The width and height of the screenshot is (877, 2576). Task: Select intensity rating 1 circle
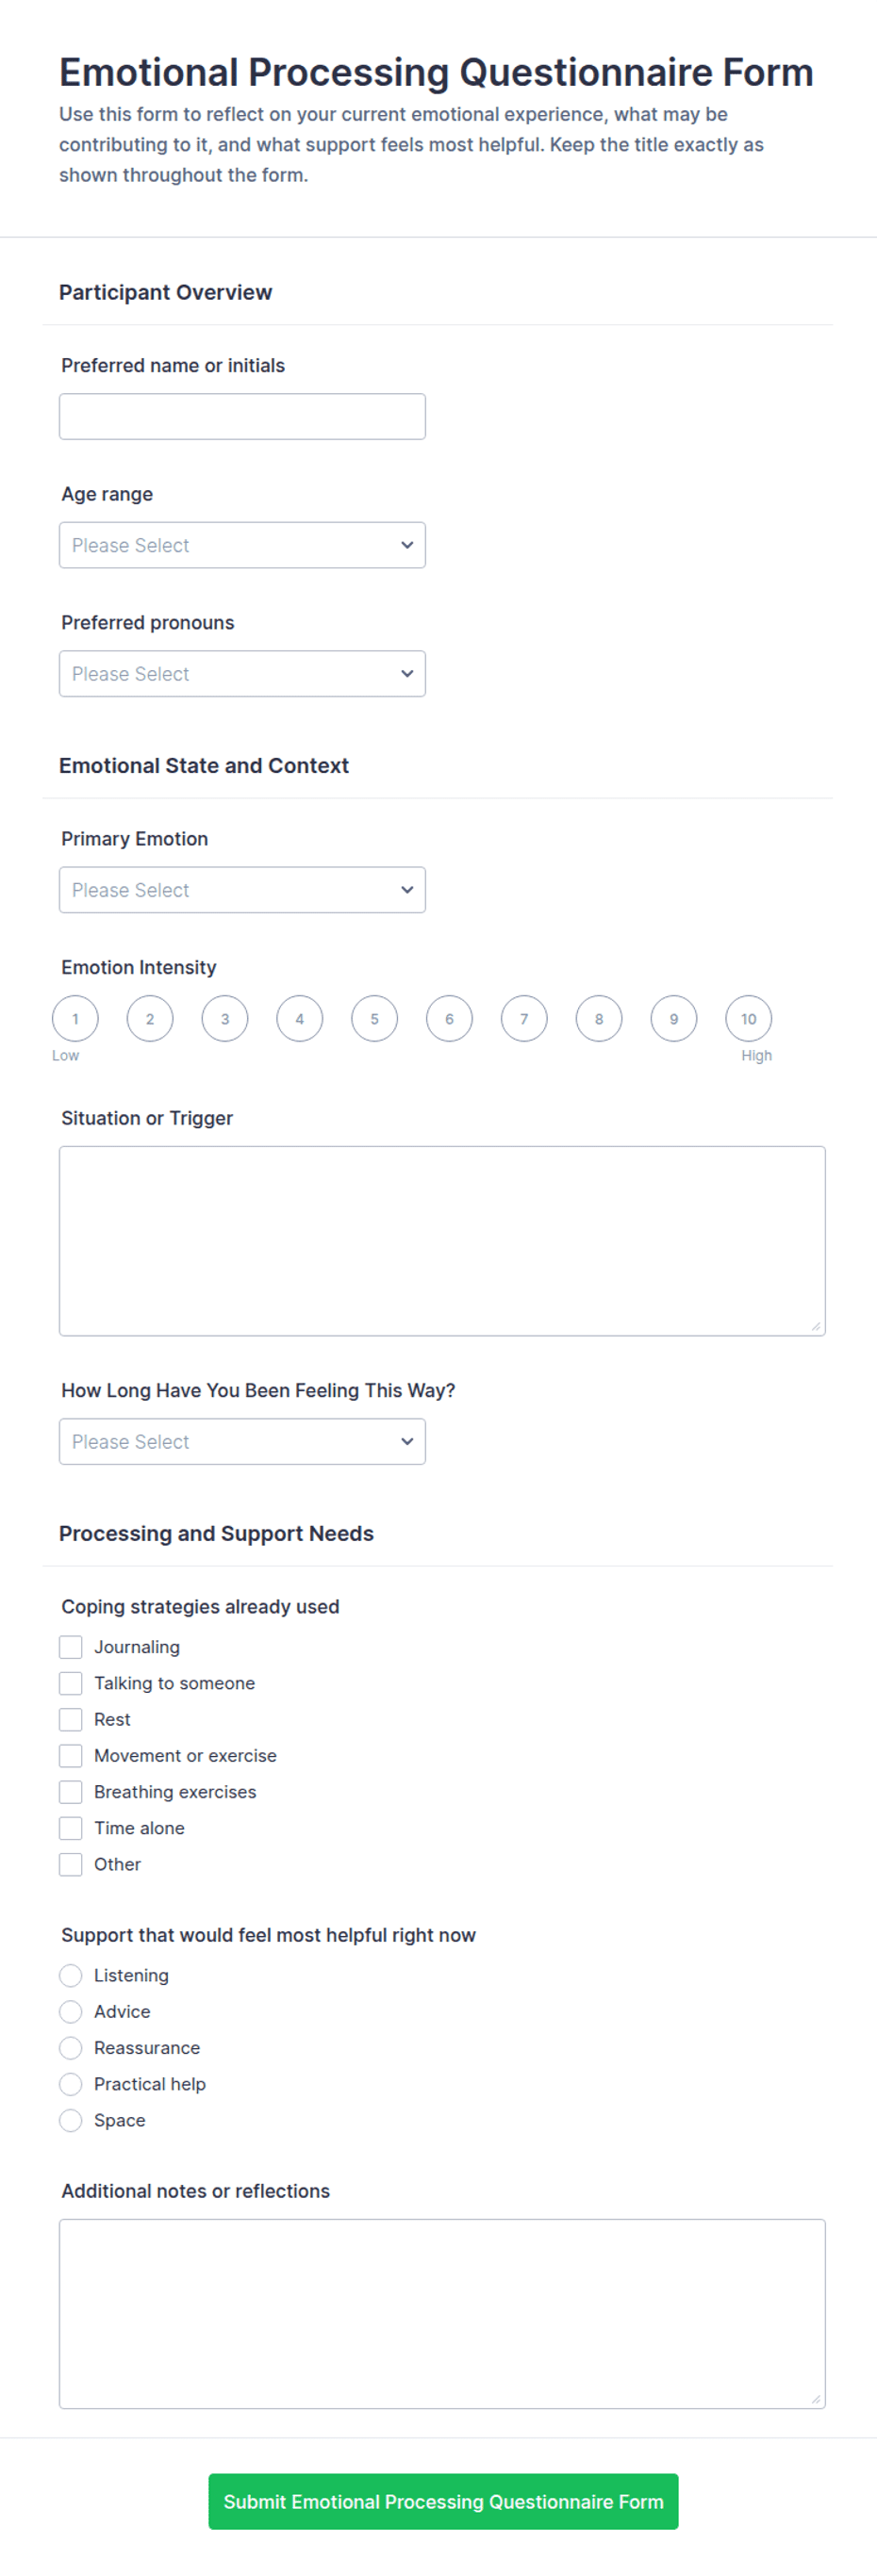[x=75, y=1018]
